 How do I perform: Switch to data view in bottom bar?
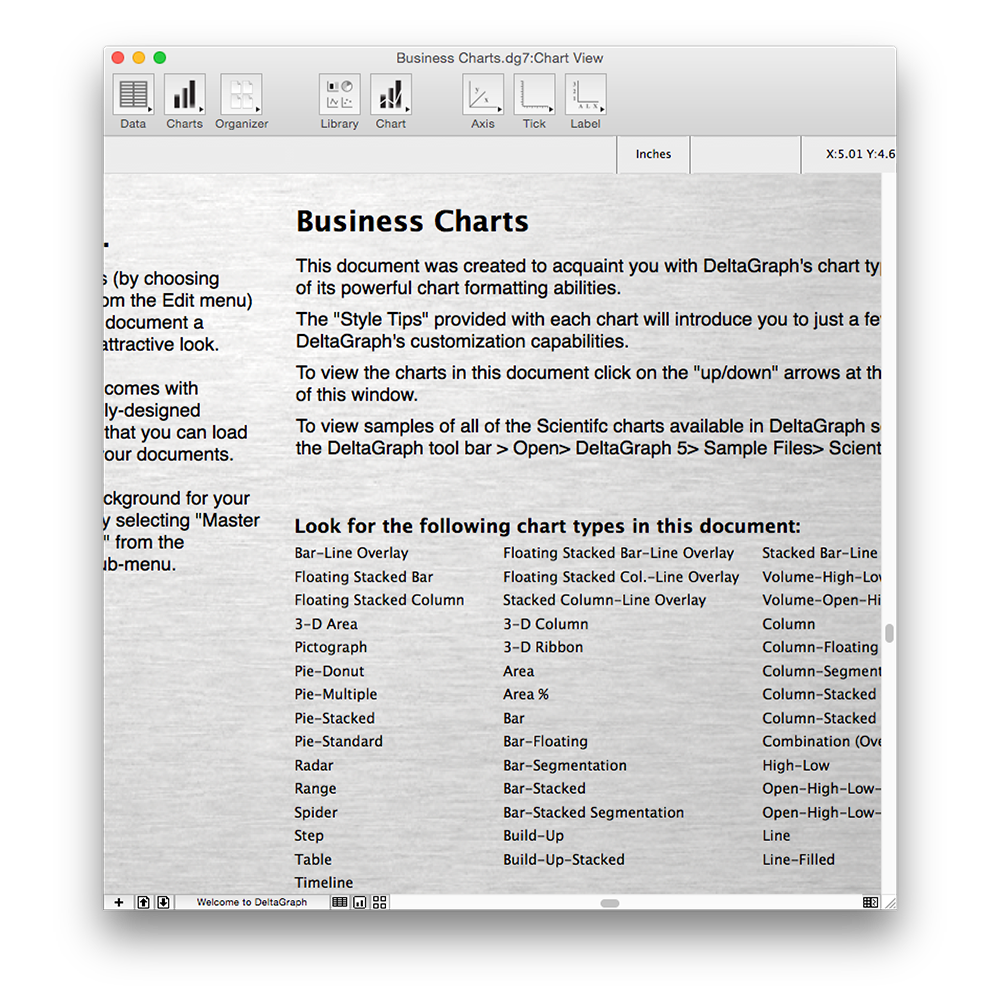pyautogui.click(x=340, y=902)
